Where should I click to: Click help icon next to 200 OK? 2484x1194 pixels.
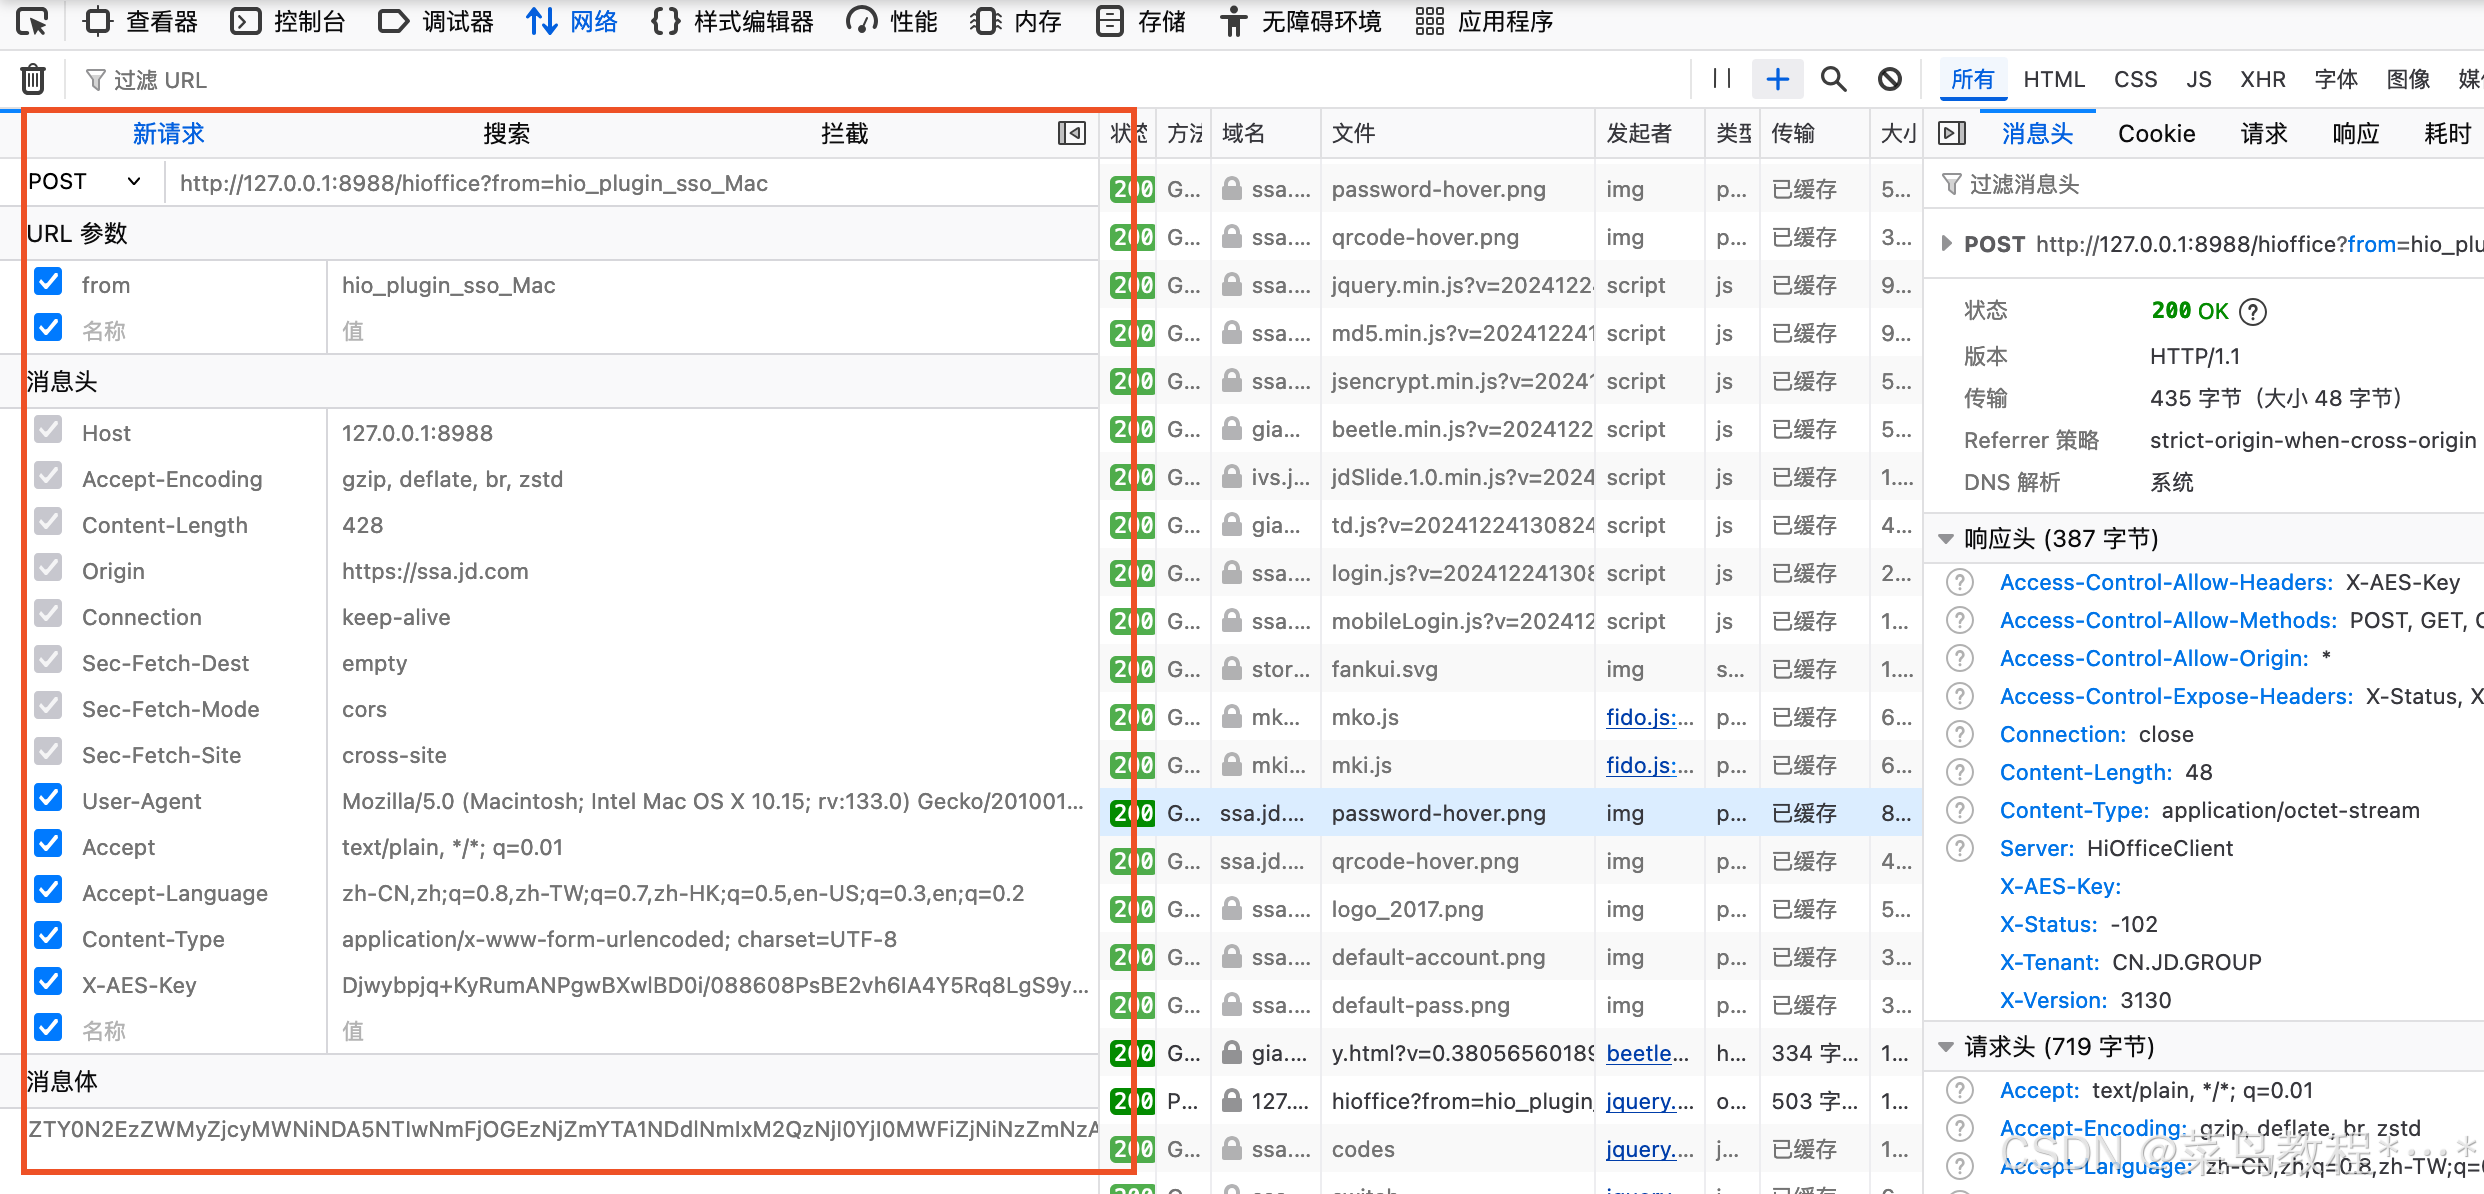pyautogui.click(x=2253, y=312)
